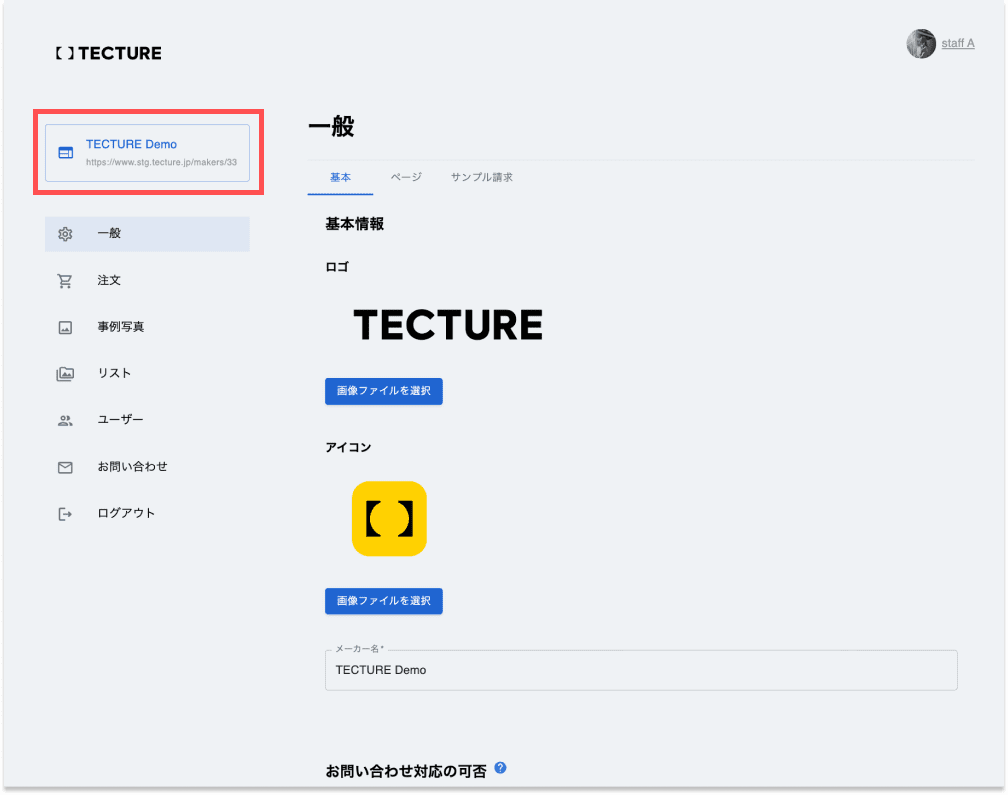Click the photo icon next to 事例写真

pyautogui.click(x=65, y=326)
